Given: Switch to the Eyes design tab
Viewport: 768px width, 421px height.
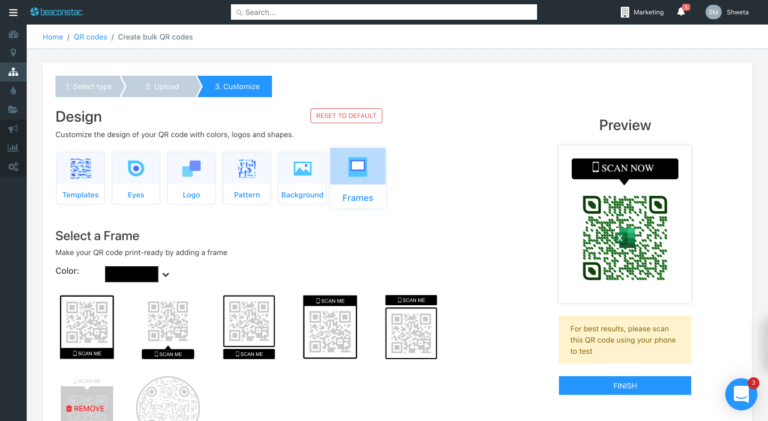Looking at the screenshot, I should [x=136, y=178].
